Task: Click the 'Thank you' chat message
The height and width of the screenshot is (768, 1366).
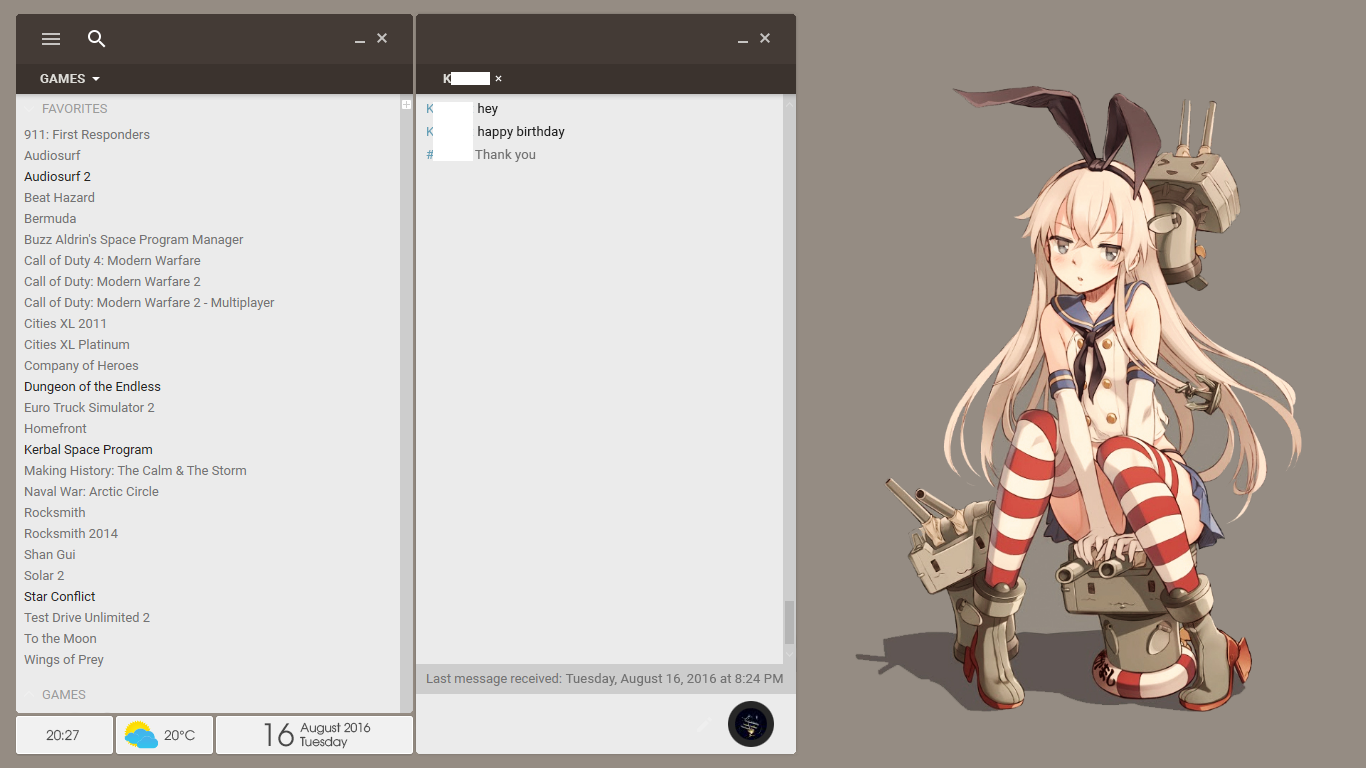Action: tap(505, 155)
